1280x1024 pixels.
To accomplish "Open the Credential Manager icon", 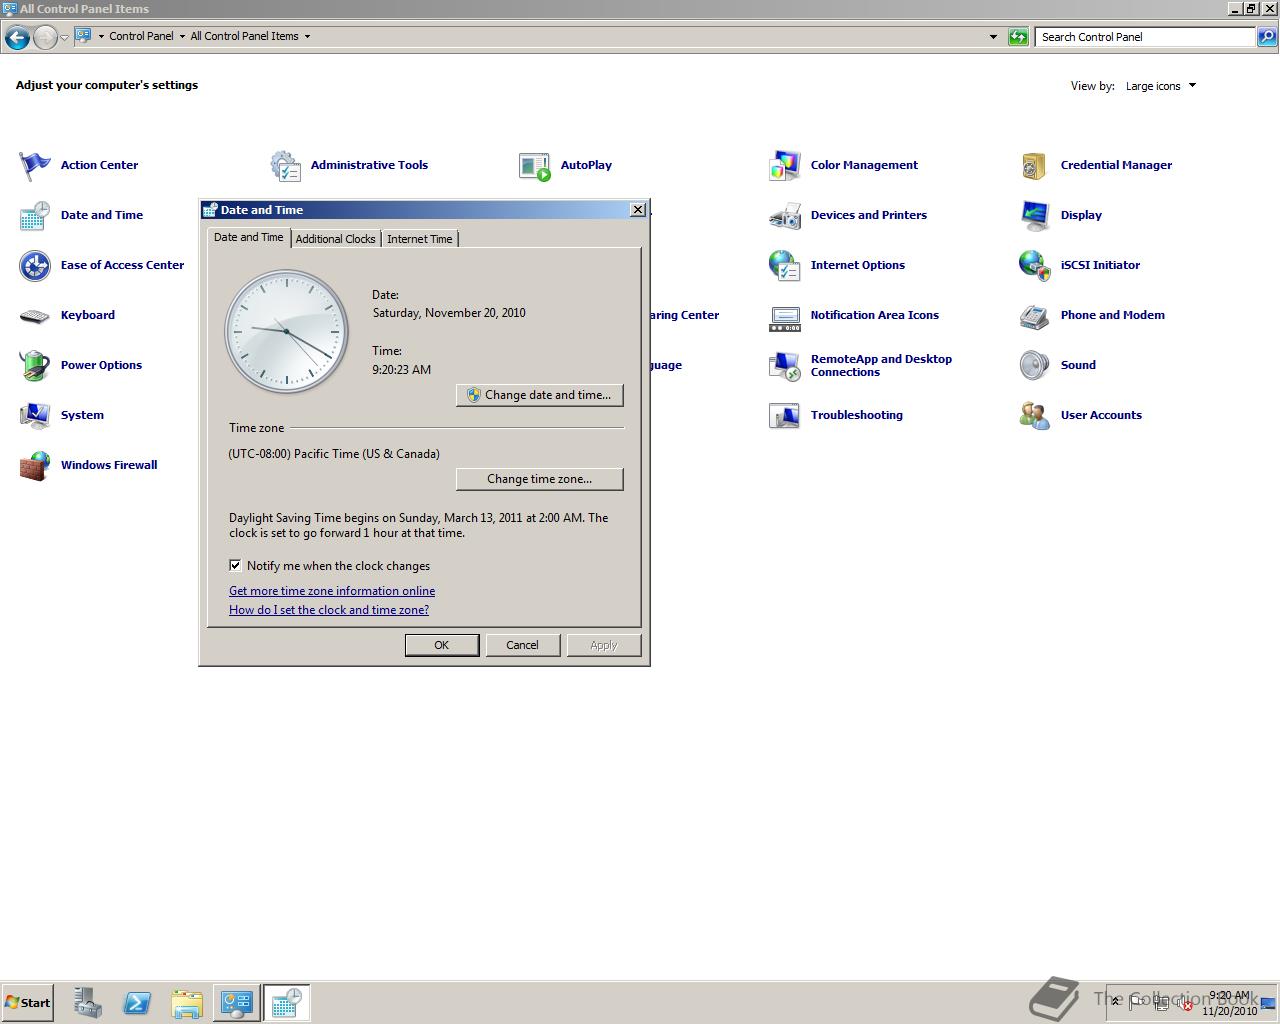I will [1035, 165].
